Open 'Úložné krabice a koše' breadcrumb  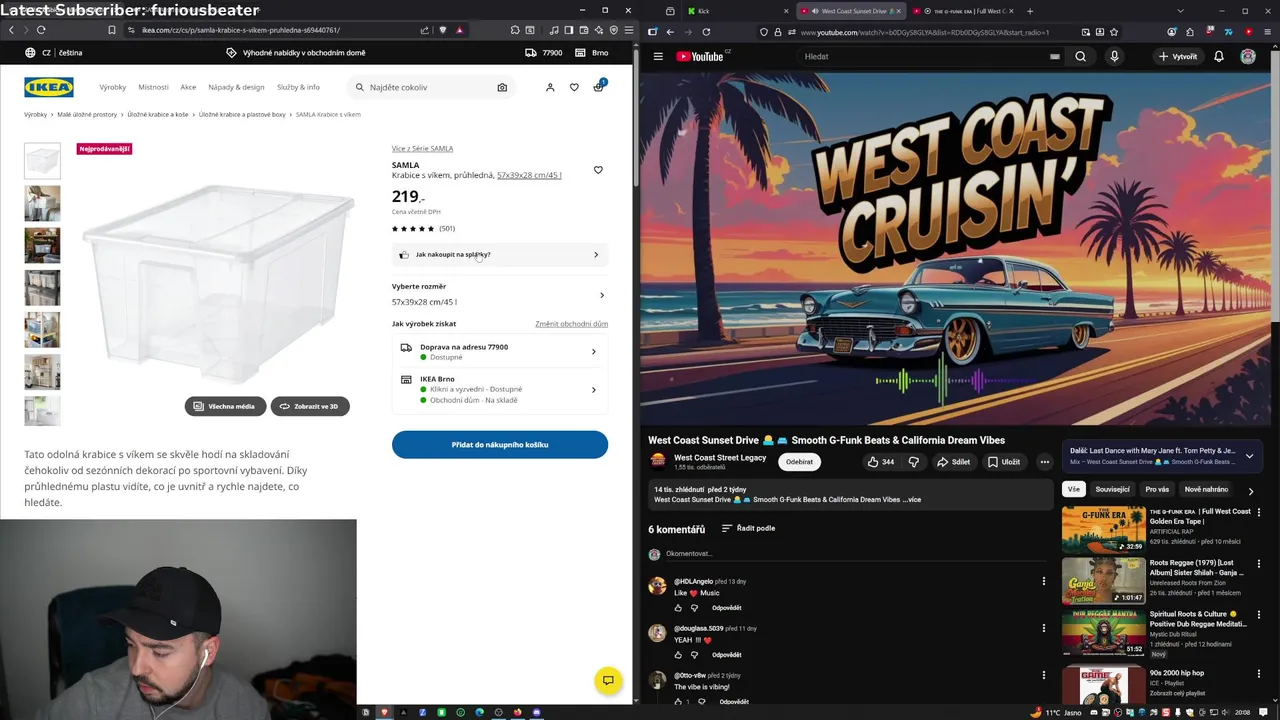point(158,115)
